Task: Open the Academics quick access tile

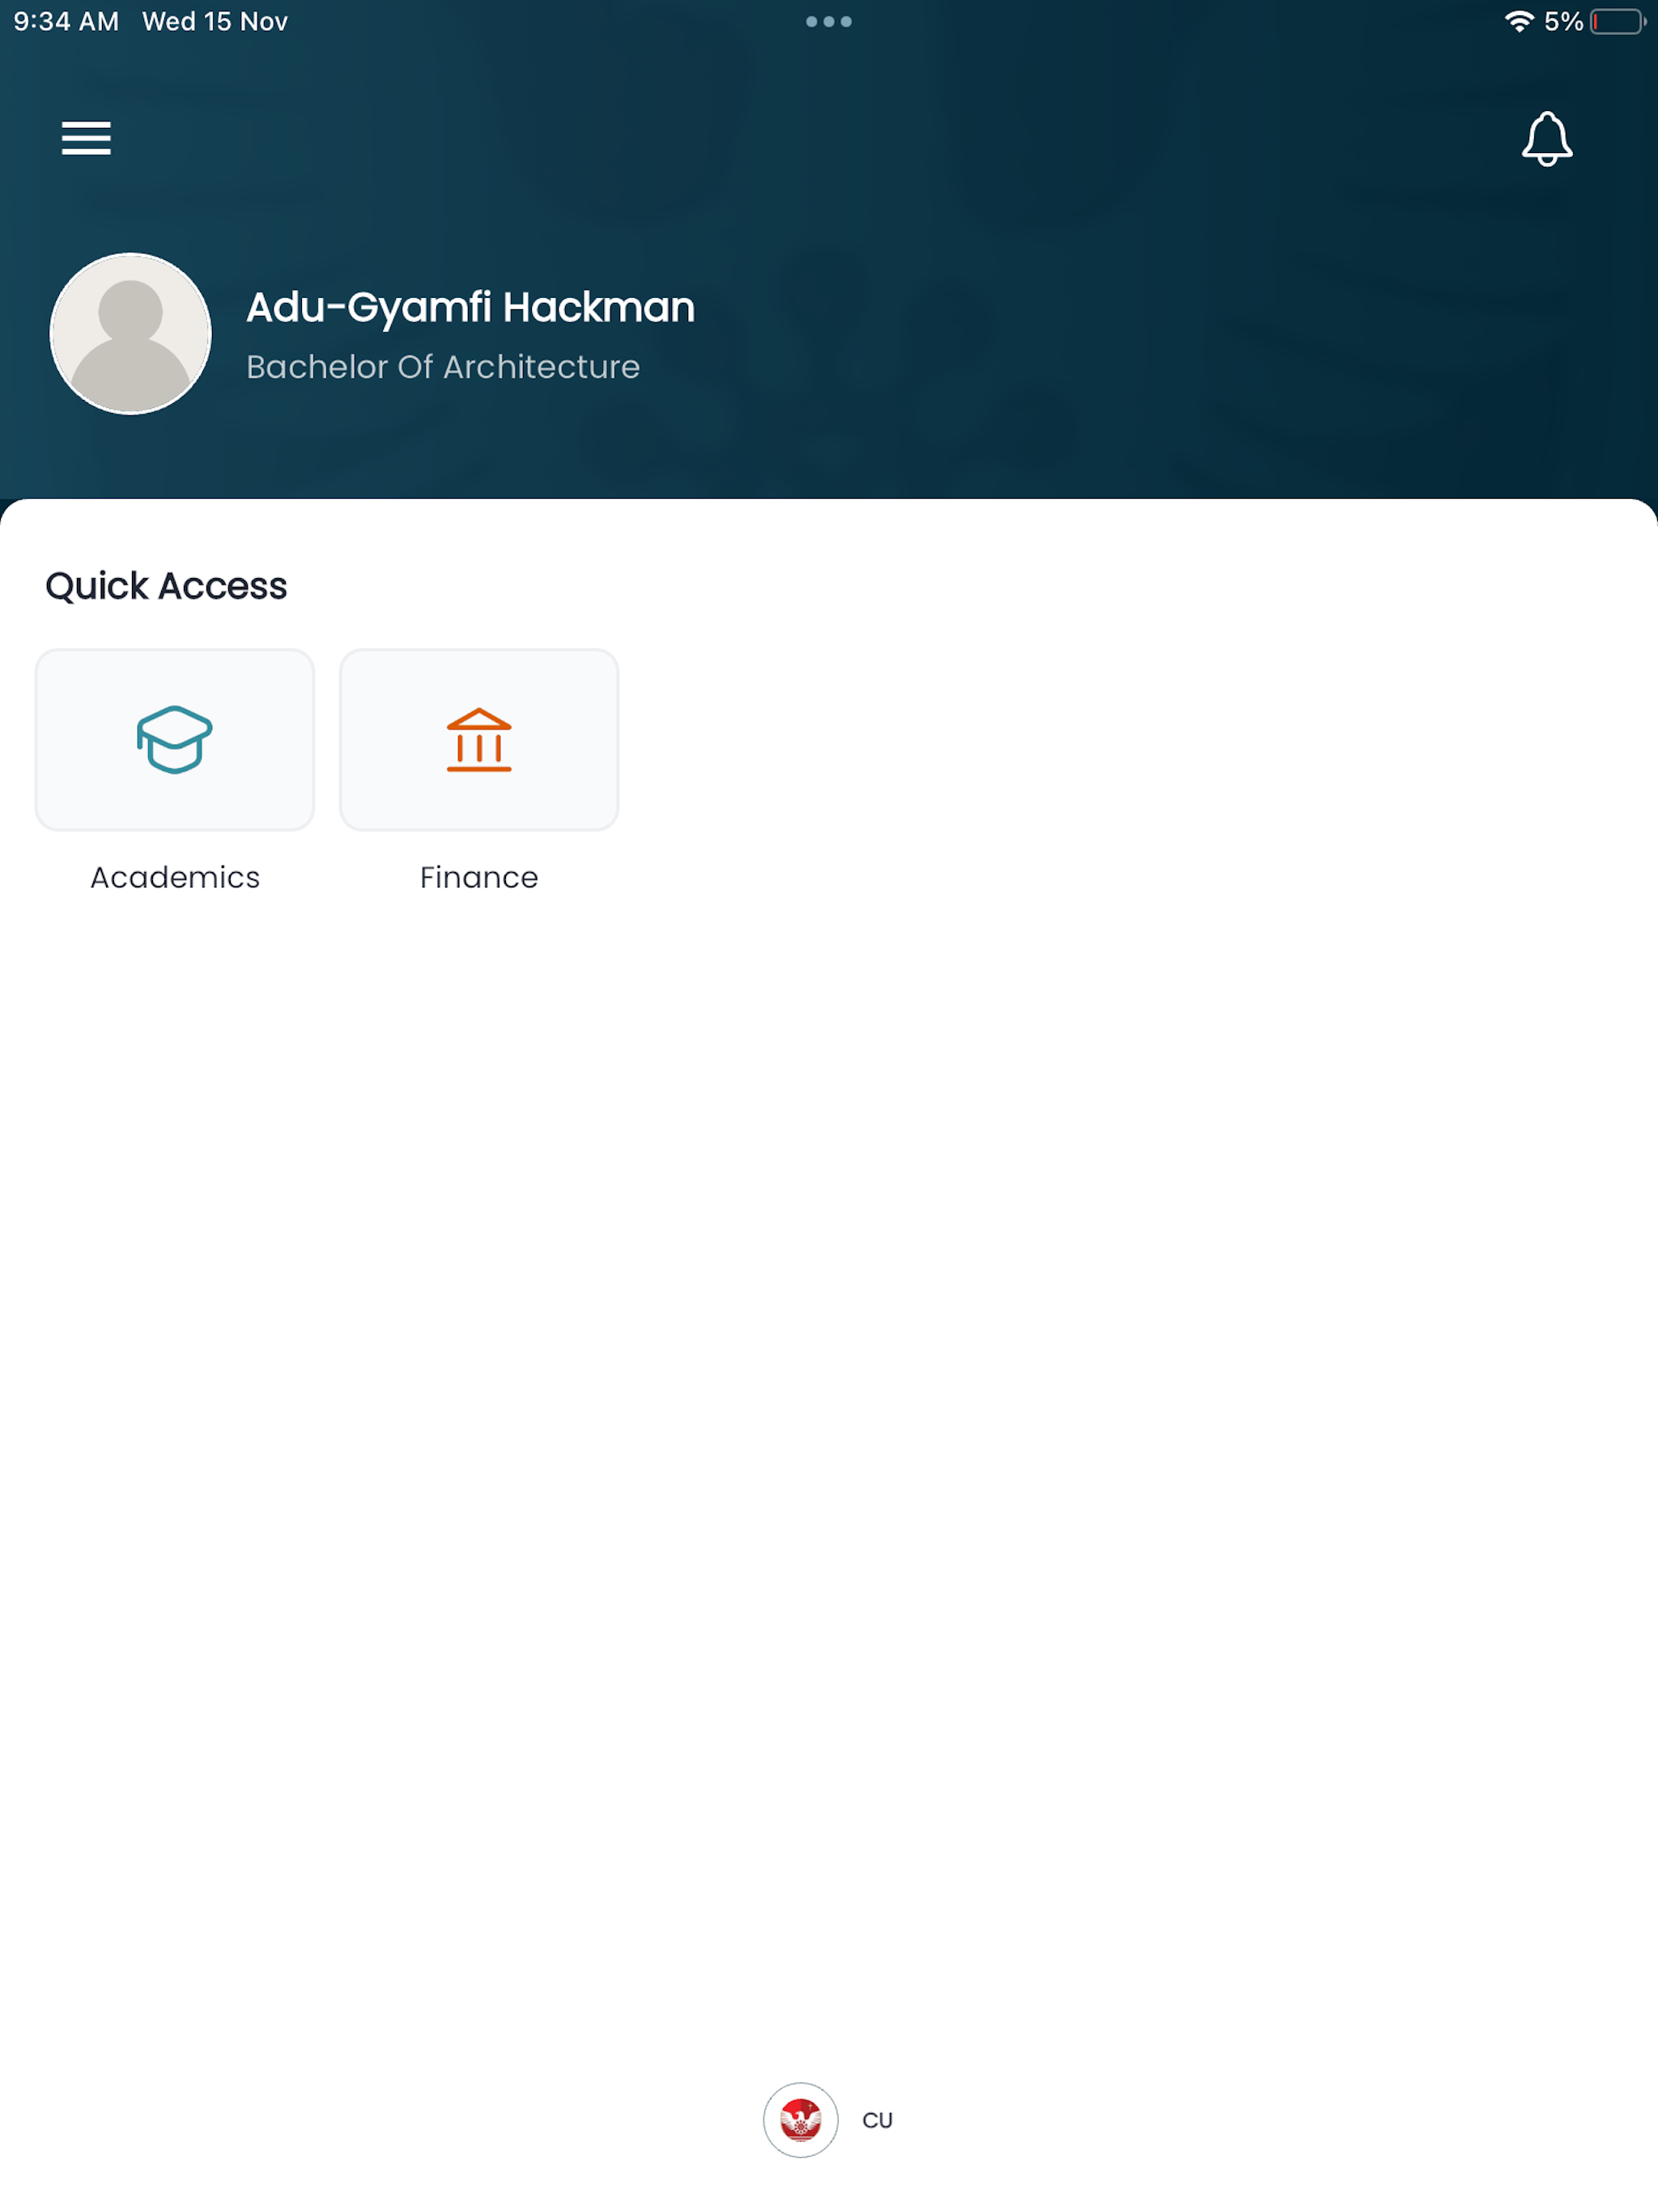Action: (x=175, y=739)
